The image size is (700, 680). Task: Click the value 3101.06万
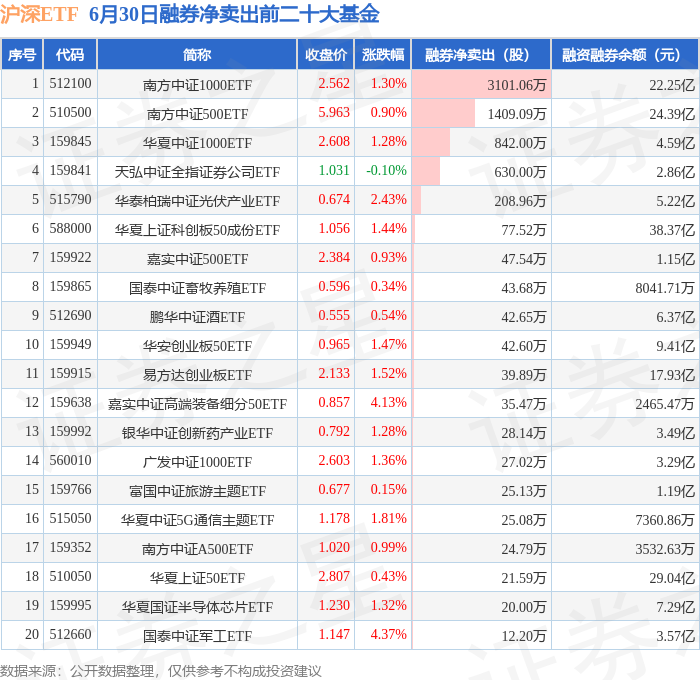point(517,85)
